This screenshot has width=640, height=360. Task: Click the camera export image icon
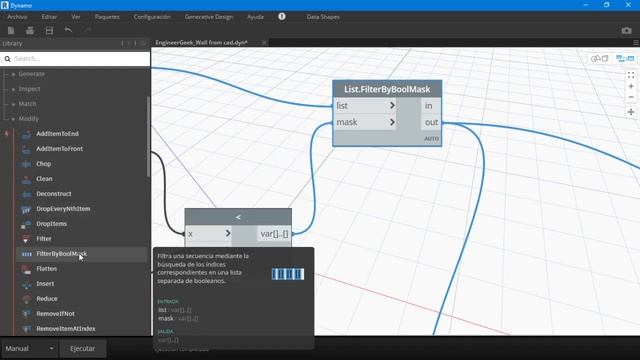[627, 31]
